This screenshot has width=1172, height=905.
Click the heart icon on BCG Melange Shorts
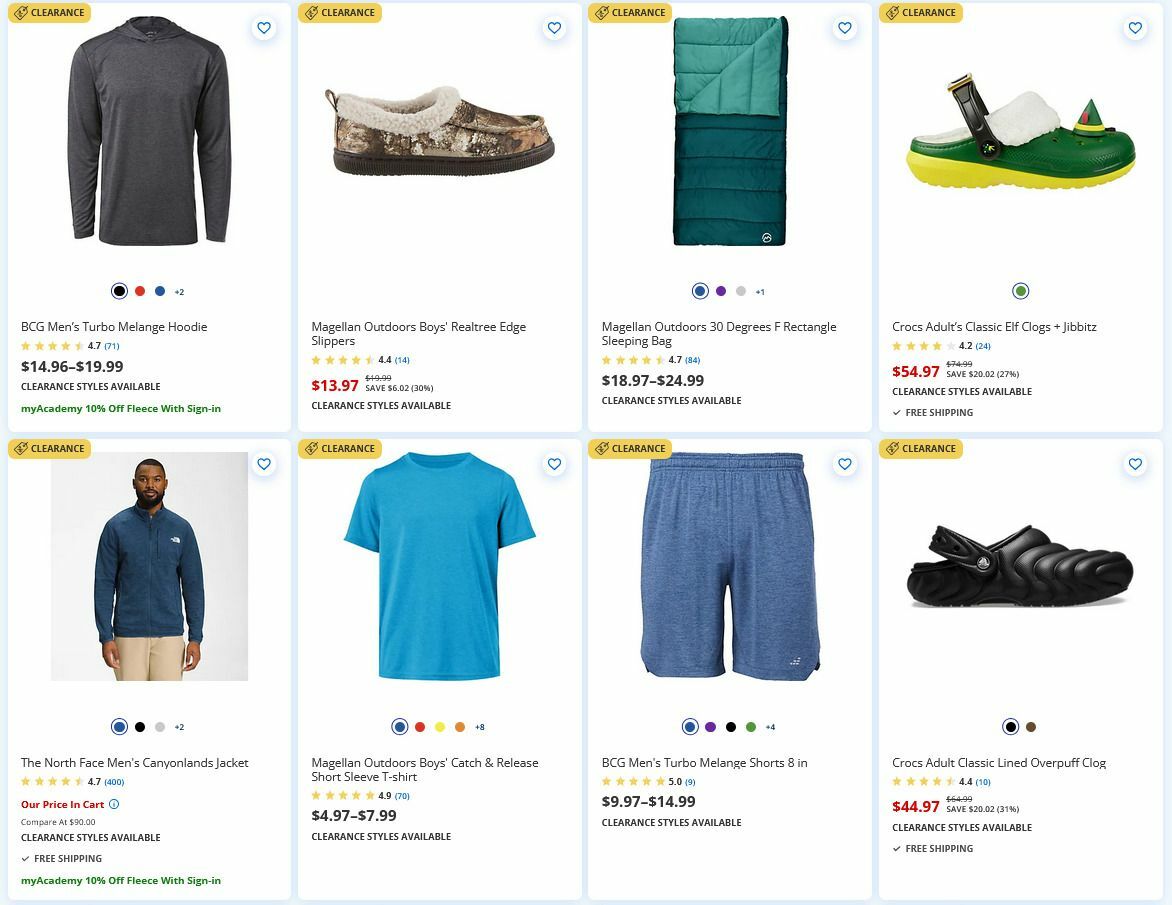(x=844, y=464)
